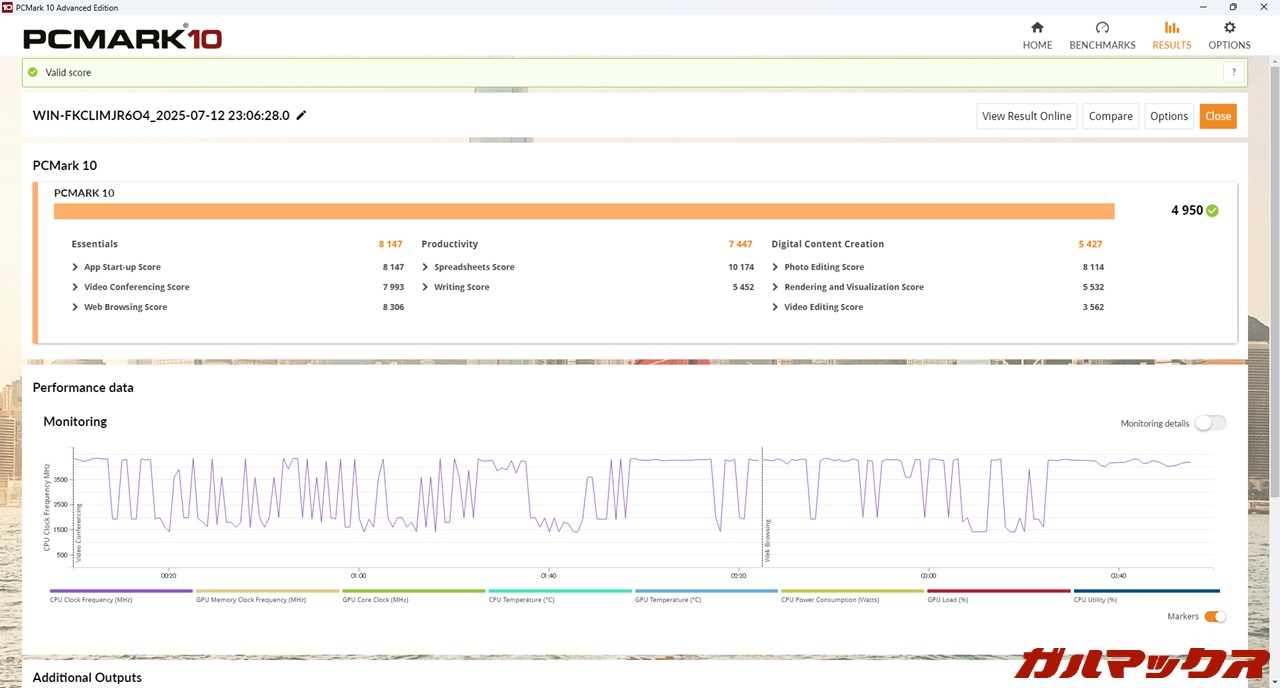Open the Results tab

click(1171, 36)
